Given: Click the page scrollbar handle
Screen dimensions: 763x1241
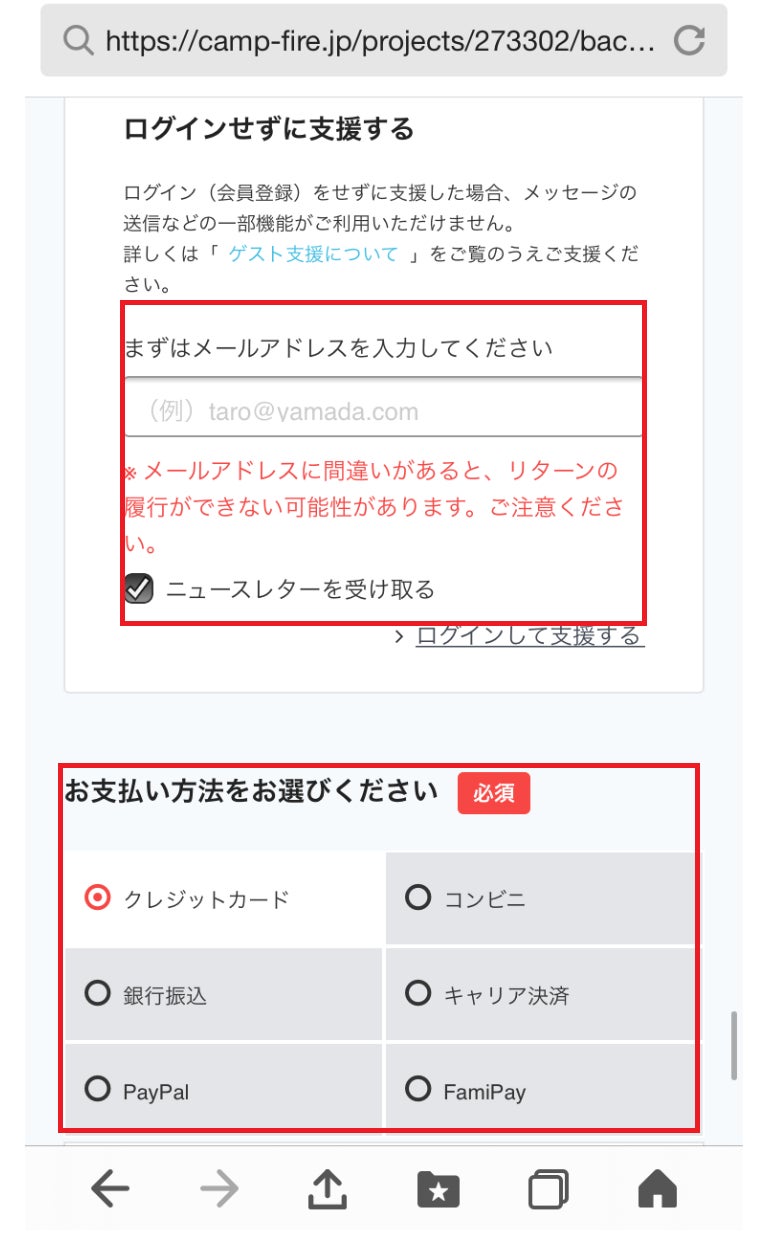Looking at the screenshot, I should pos(735,1045).
